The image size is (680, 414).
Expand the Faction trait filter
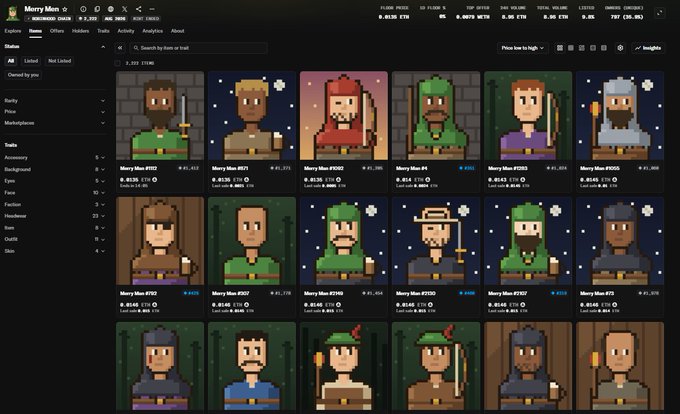point(55,204)
